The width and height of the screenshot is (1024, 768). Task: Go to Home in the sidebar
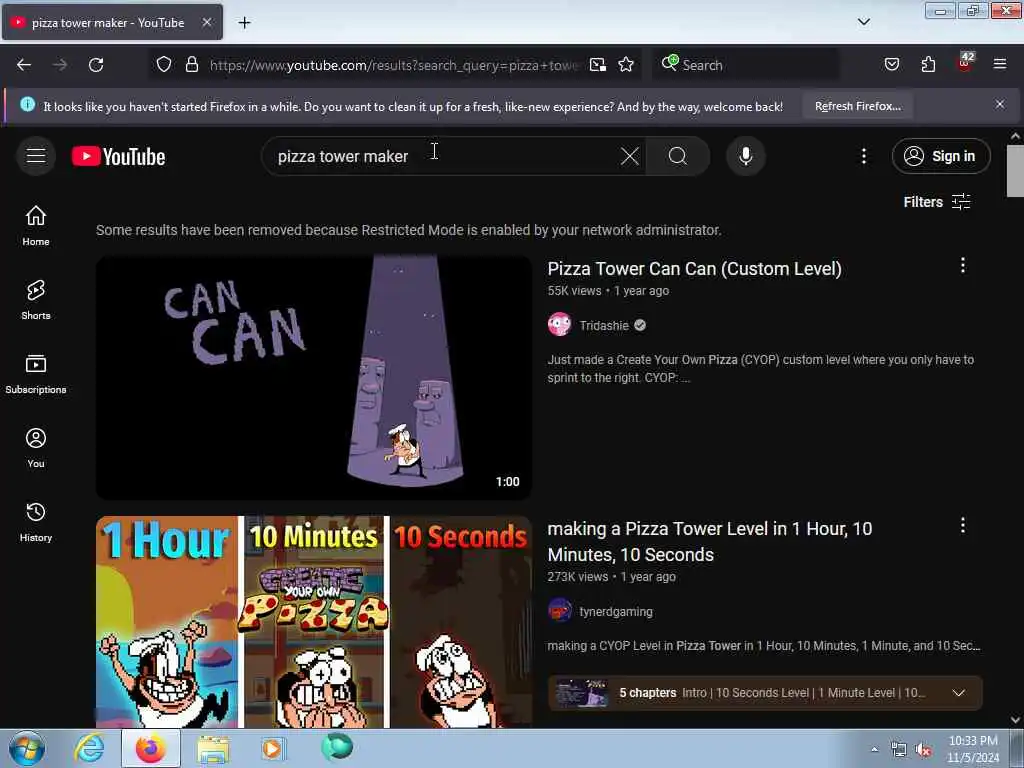tap(36, 225)
